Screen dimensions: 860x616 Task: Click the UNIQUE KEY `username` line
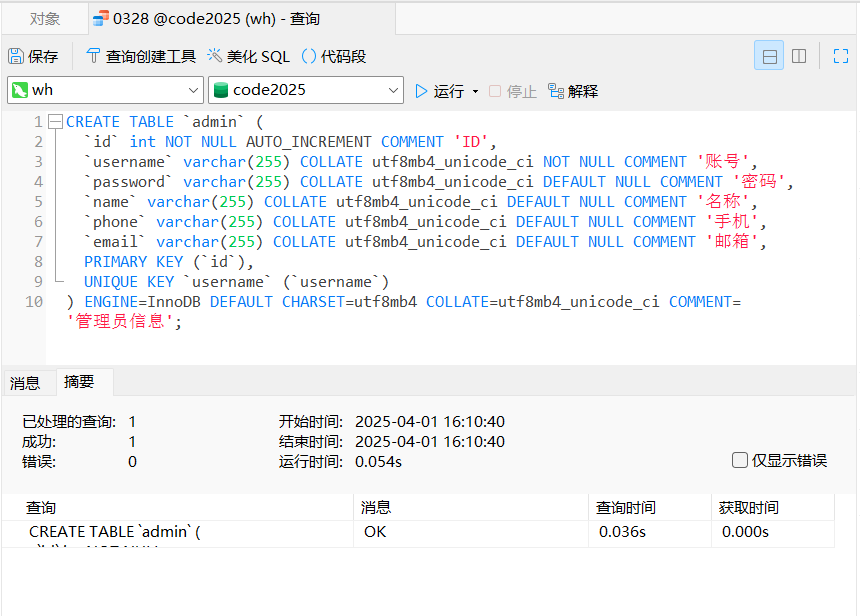236,281
